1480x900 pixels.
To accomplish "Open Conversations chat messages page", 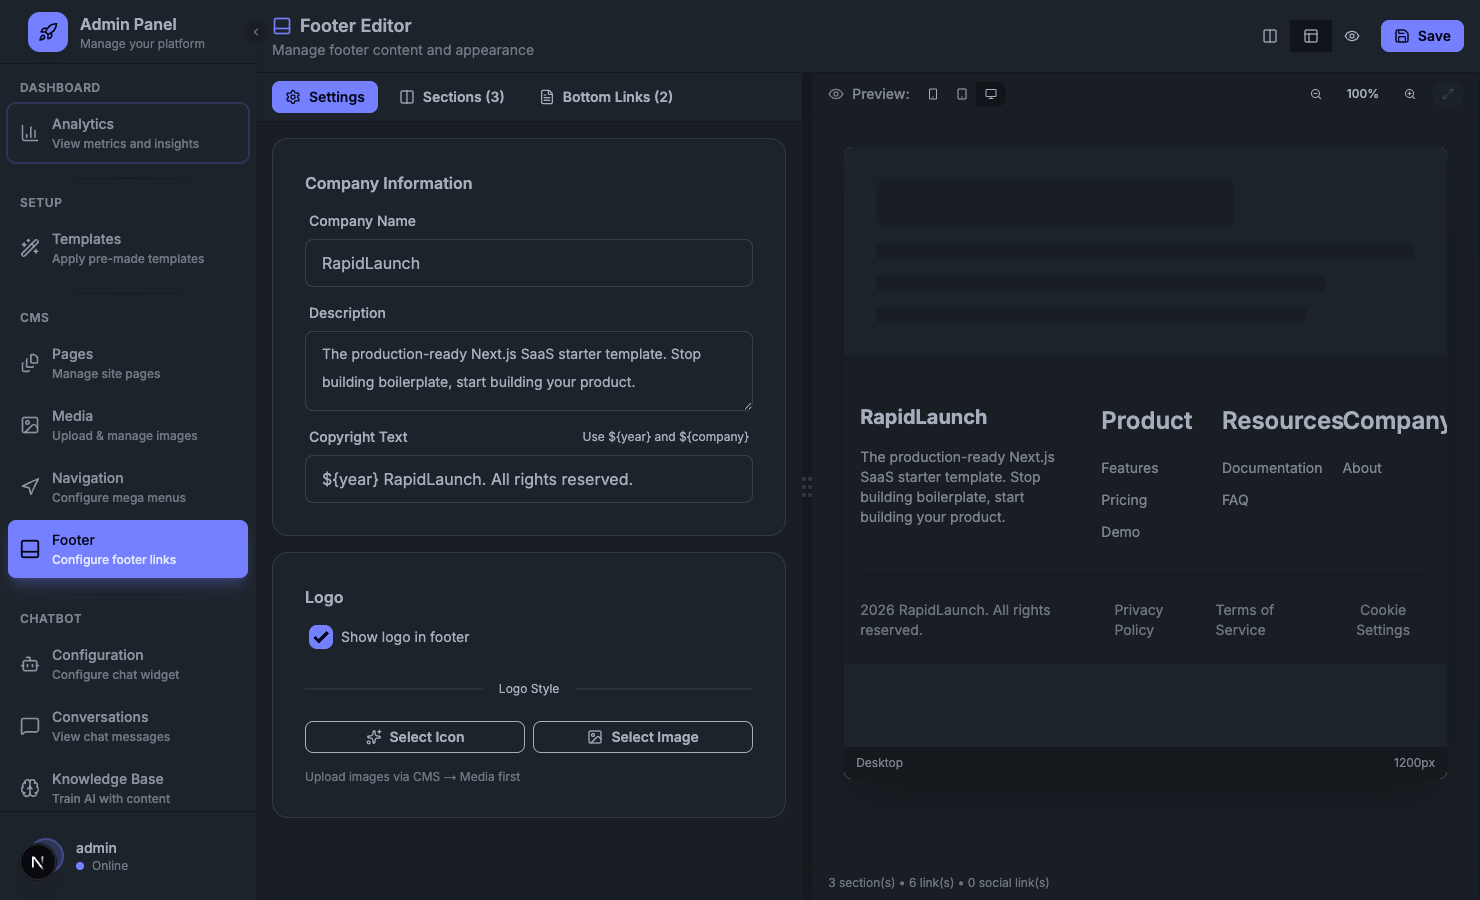I will click(128, 726).
